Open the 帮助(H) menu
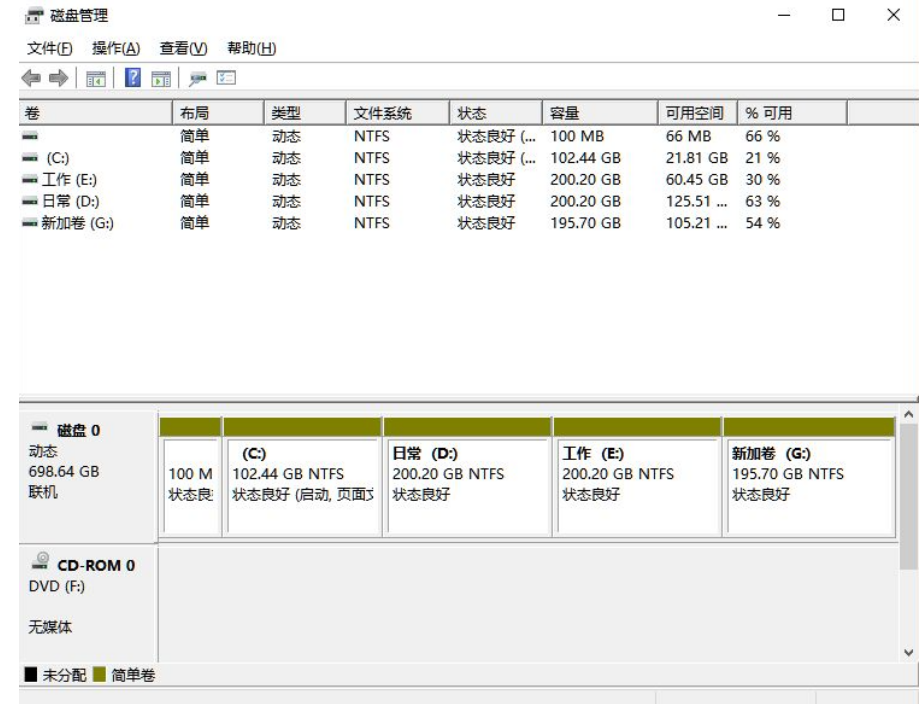The height and width of the screenshot is (704, 923). (x=251, y=48)
